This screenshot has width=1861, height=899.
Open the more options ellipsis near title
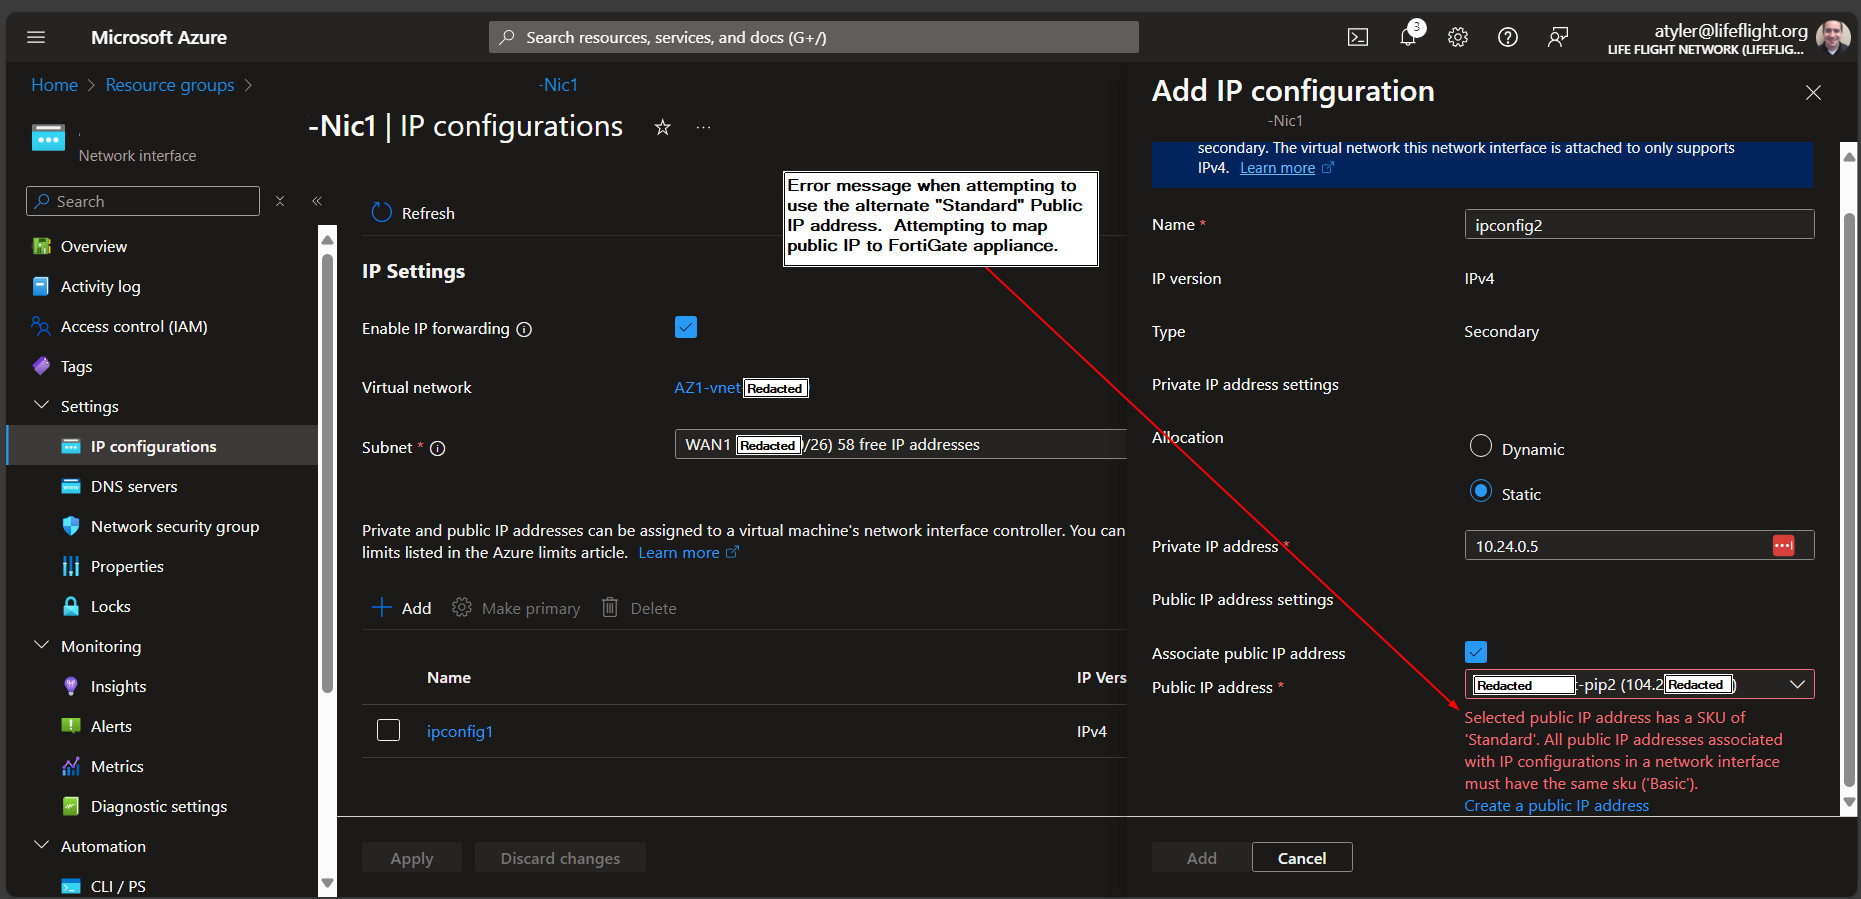[x=704, y=127]
